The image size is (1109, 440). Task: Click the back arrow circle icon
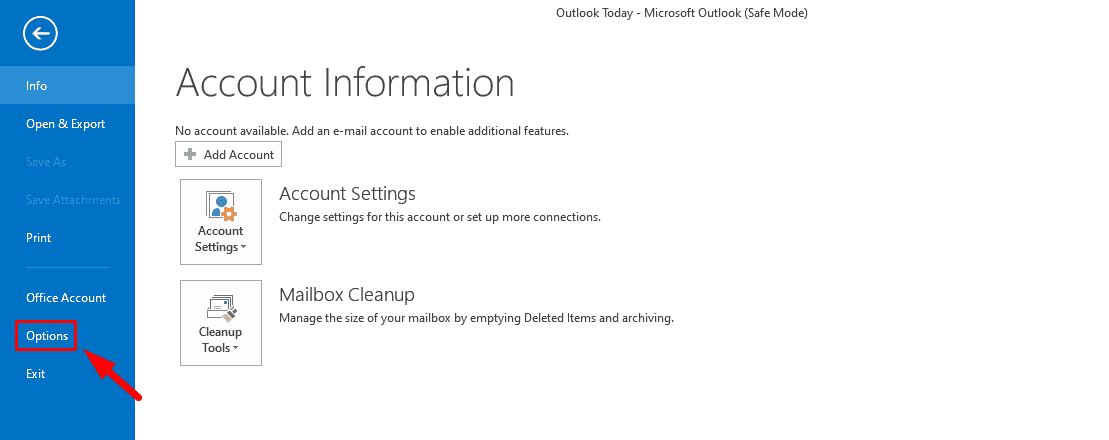pos(41,34)
